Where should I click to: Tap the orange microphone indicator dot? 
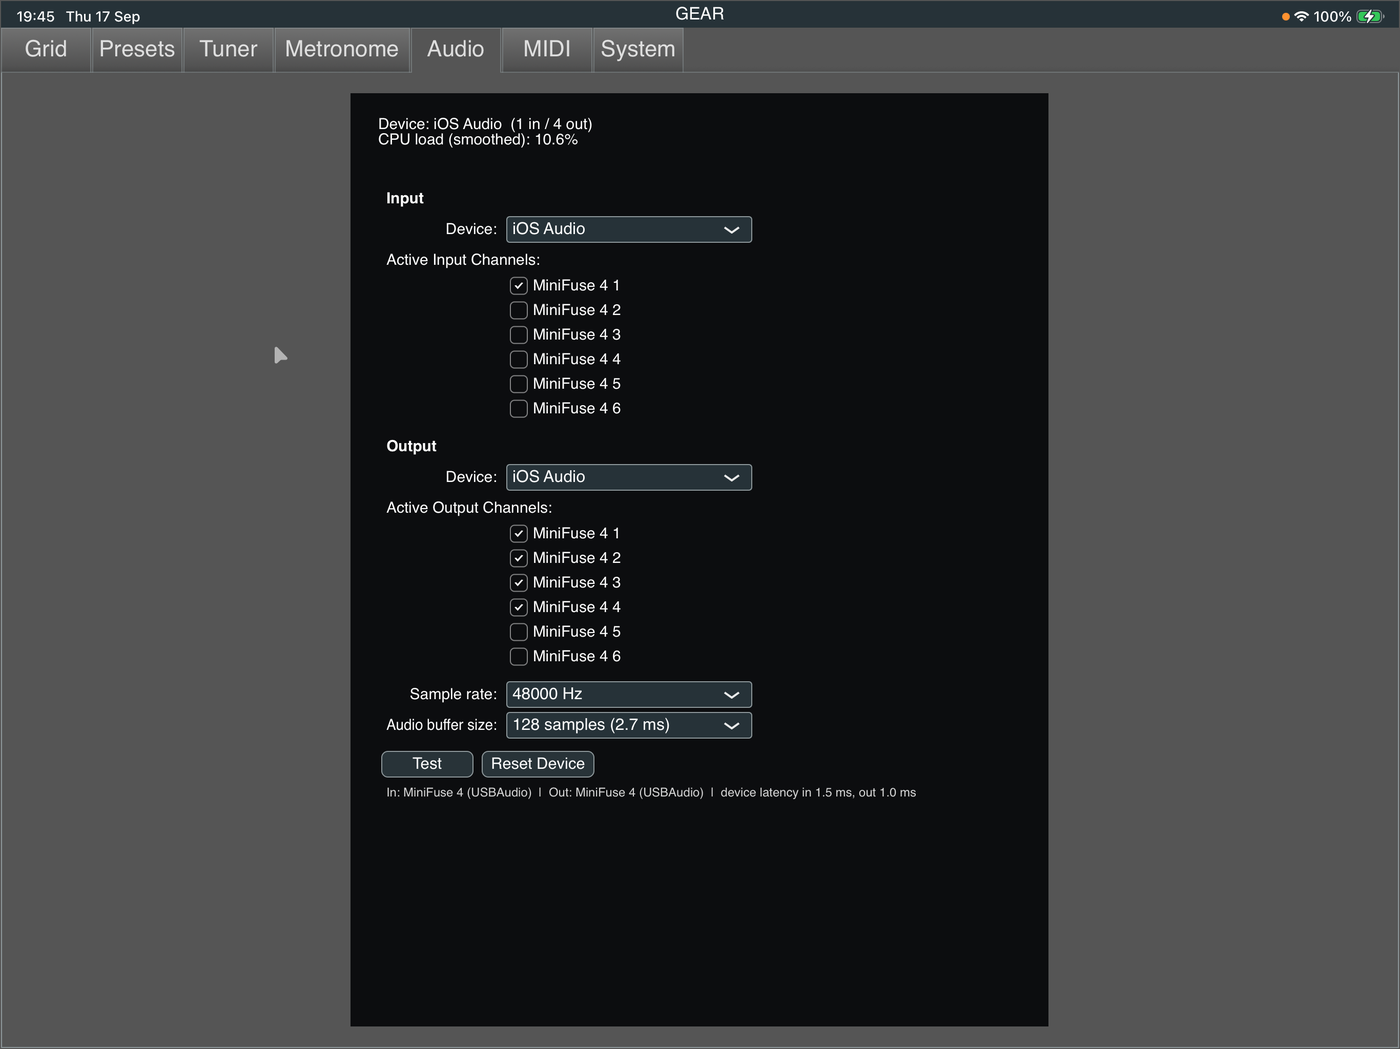pos(1285,17)
